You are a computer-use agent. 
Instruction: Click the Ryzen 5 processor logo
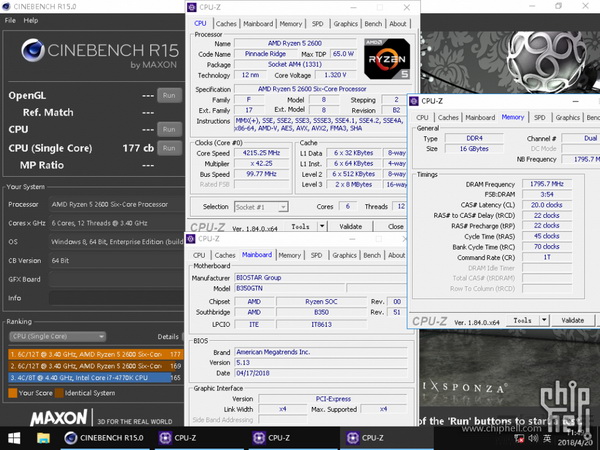pos(387,58)
